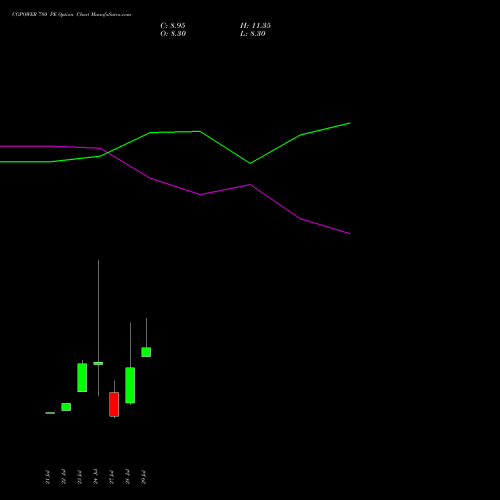Viewport: 500px width, 500px height.
Task: Click the 22 Jul date label
Action: [x=64, y=477]
